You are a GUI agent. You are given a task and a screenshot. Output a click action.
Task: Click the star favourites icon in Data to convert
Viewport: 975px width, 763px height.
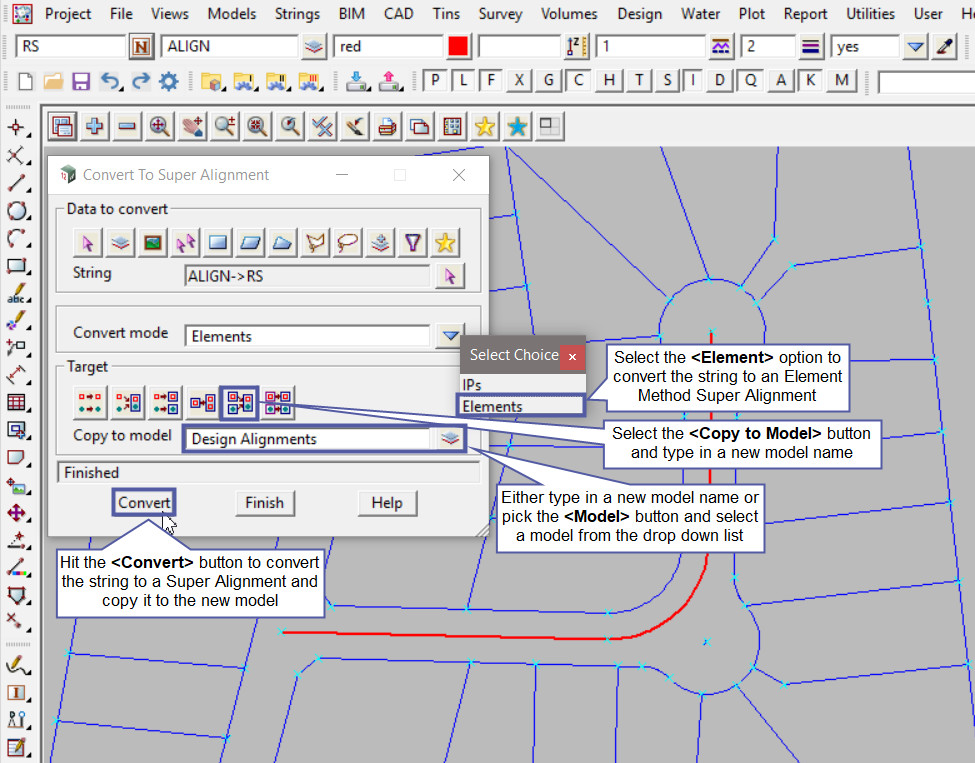pyautogui.click(x=446, y=242)
